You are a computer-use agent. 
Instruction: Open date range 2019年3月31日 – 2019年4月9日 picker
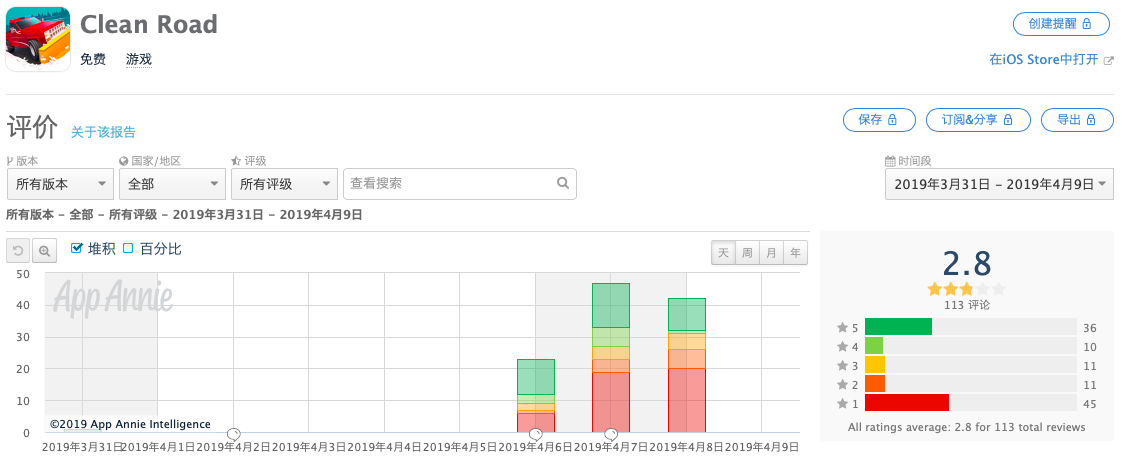click(x=999, y=184)
